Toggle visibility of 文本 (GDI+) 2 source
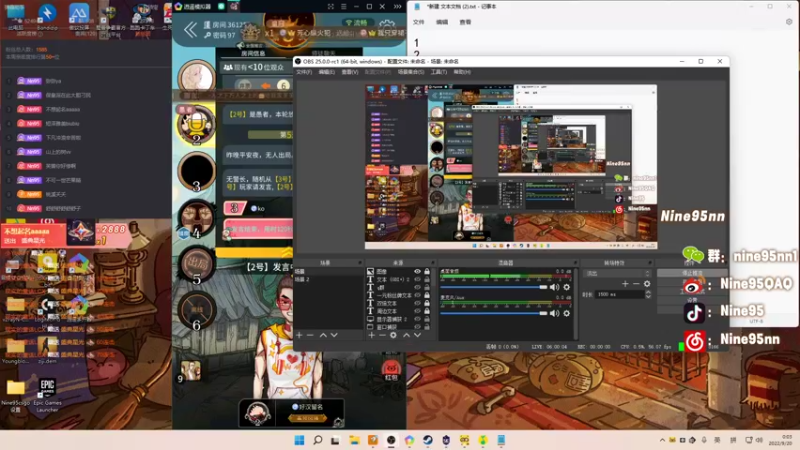Viewport: 800px width, 450px height. point(417,279)
